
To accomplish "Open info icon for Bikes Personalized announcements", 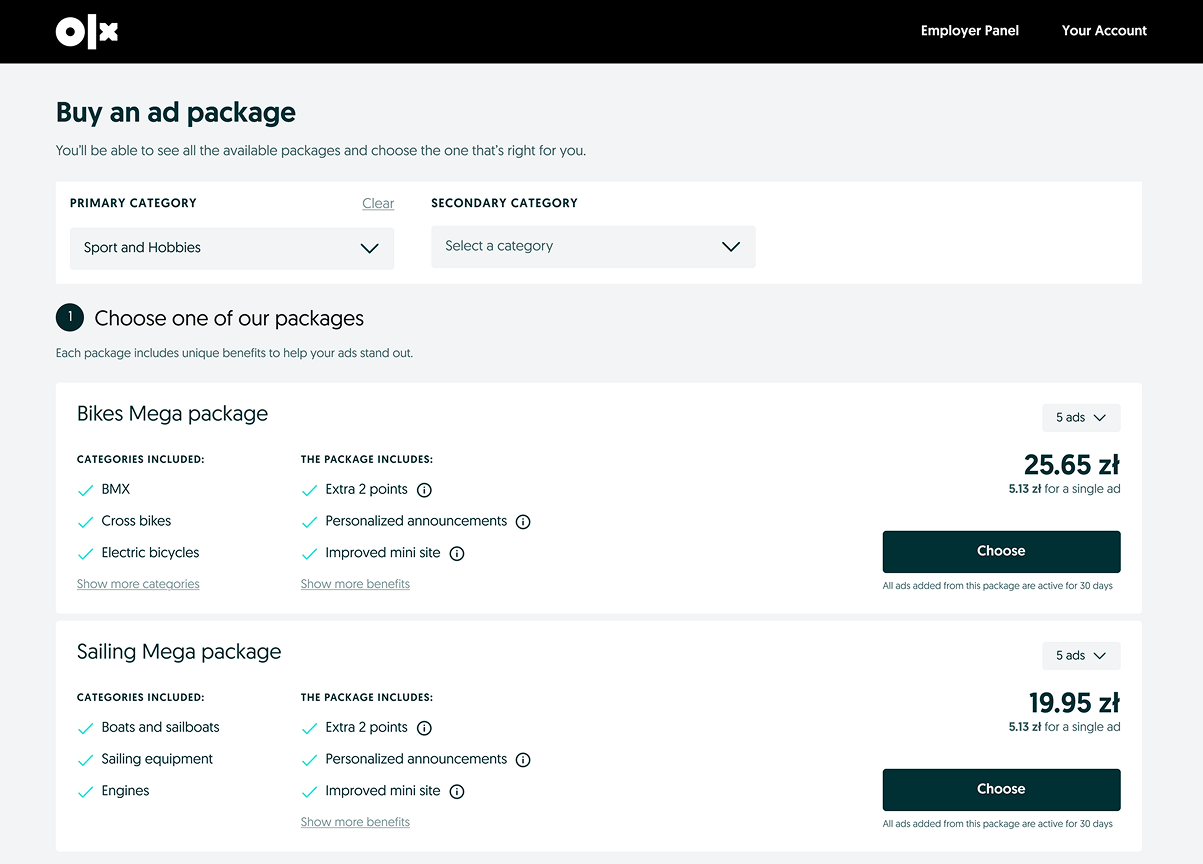I will tap(523, 522).
